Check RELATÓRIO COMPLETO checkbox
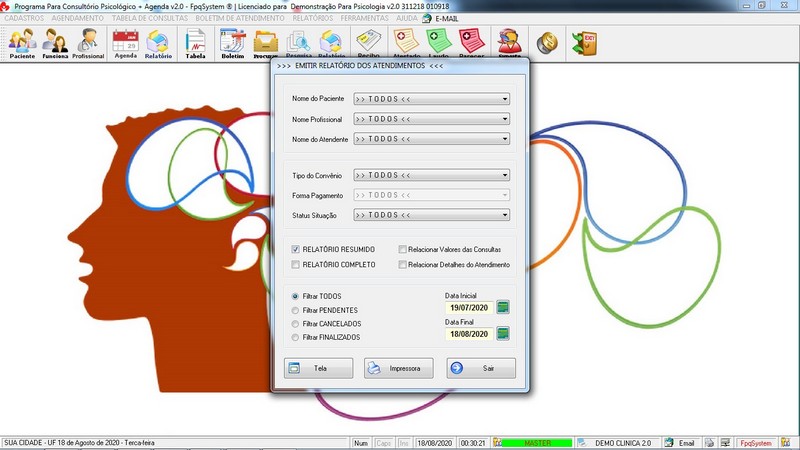 click(295, 264)
